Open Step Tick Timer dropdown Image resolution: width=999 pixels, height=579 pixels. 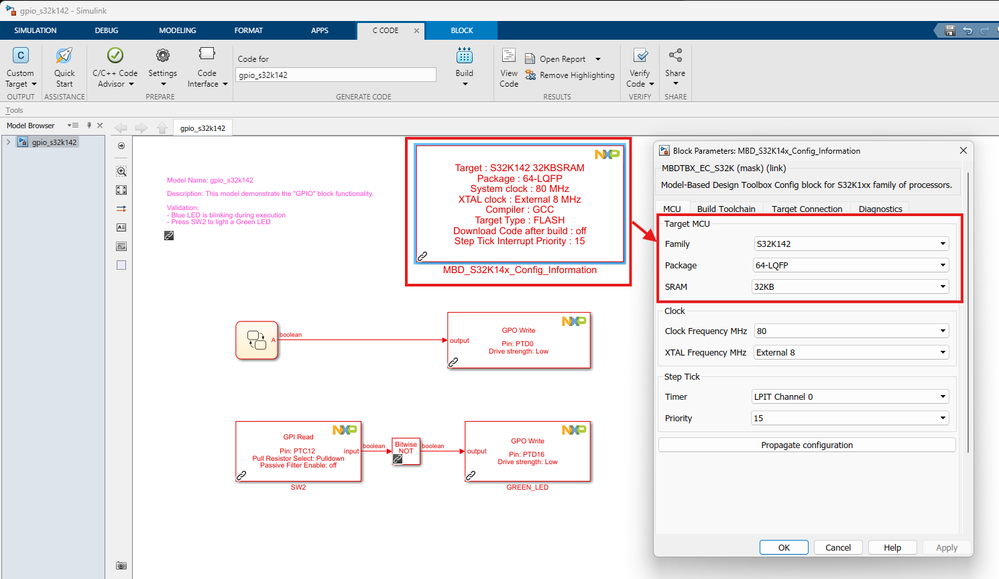pyautogui.click(x=851, y=396)
